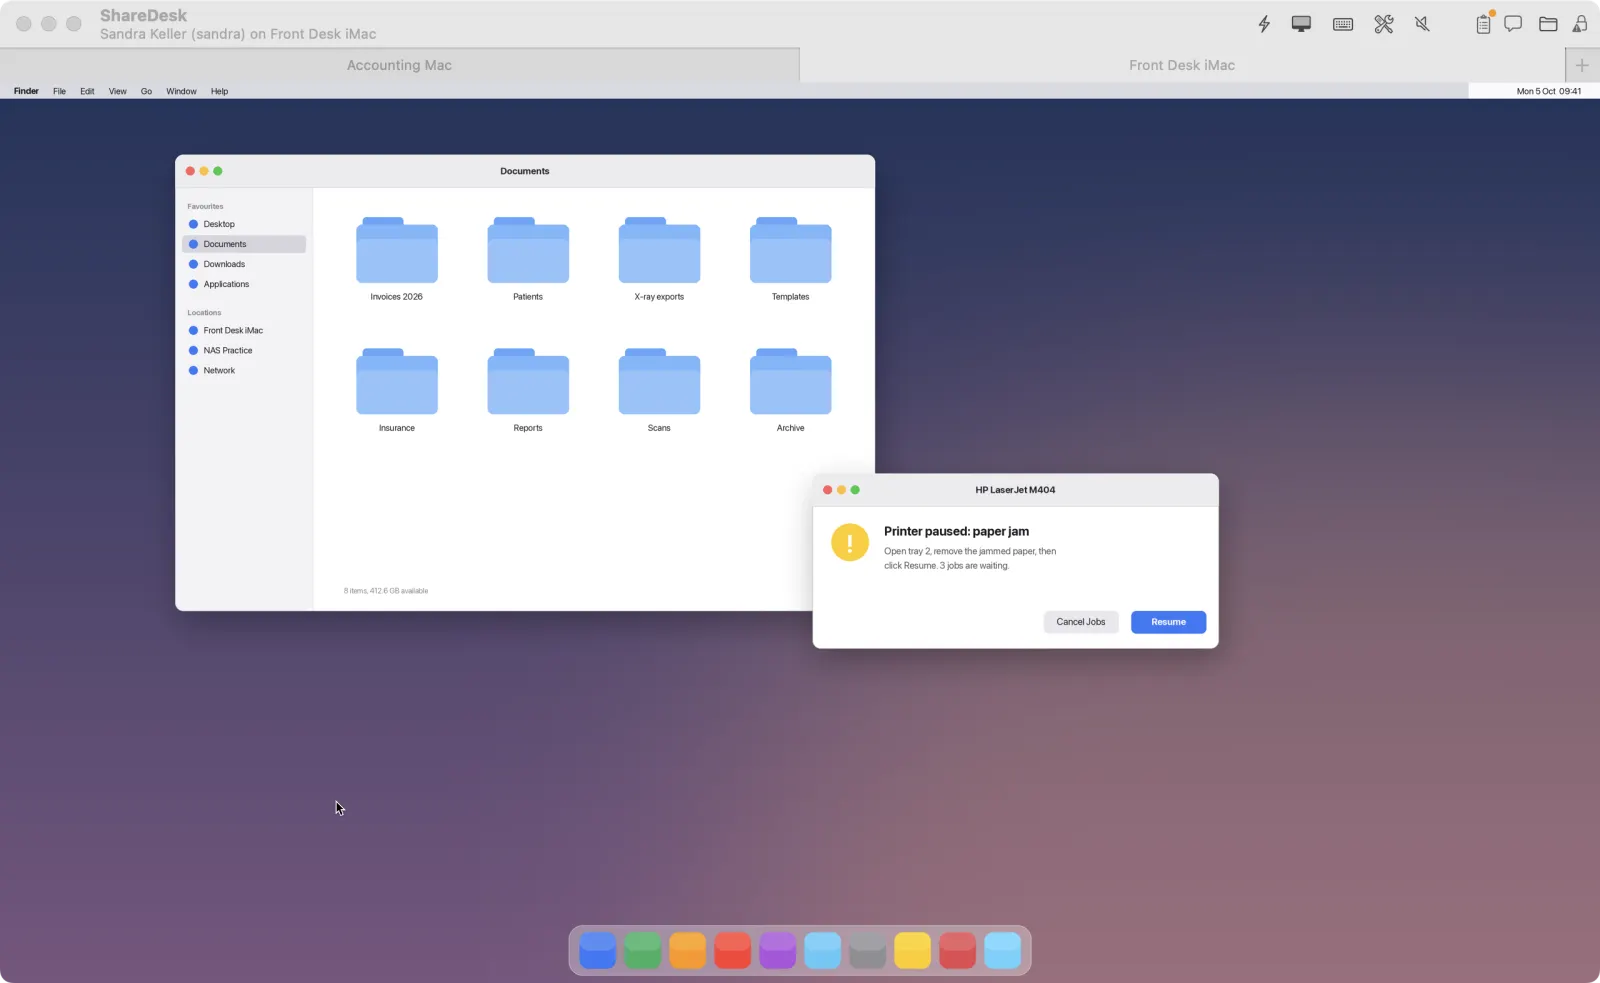Click the yellow warning icon in dialog
The height and width of the screenshot is (983, 1600).
pos(850,542)
